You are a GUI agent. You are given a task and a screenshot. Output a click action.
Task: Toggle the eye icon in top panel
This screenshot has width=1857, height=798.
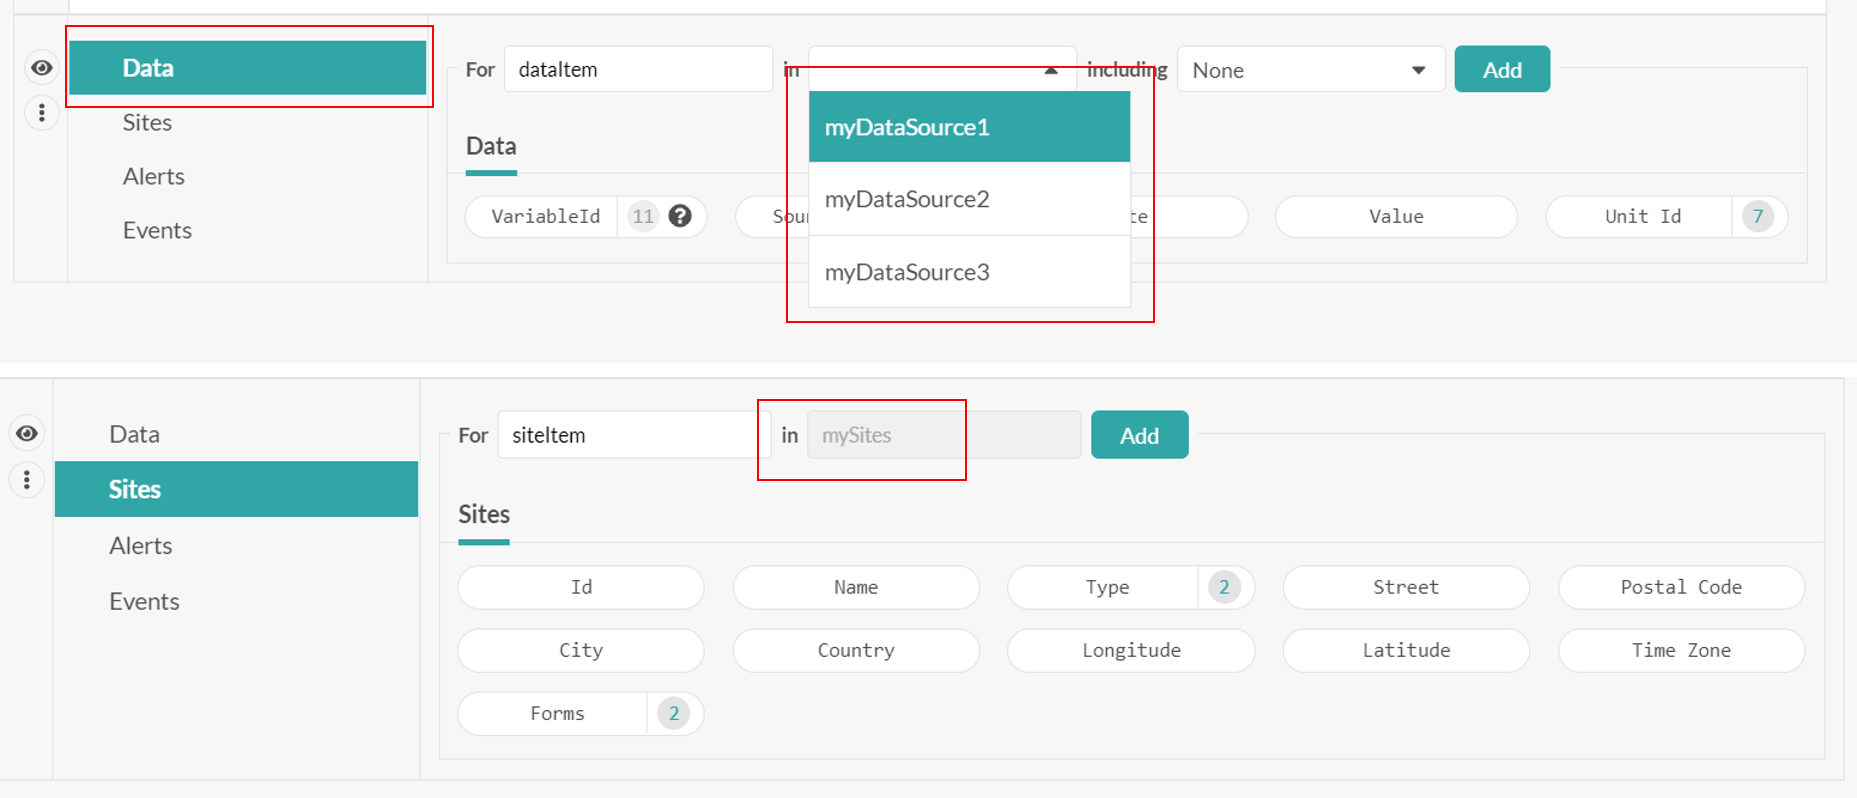42,68
